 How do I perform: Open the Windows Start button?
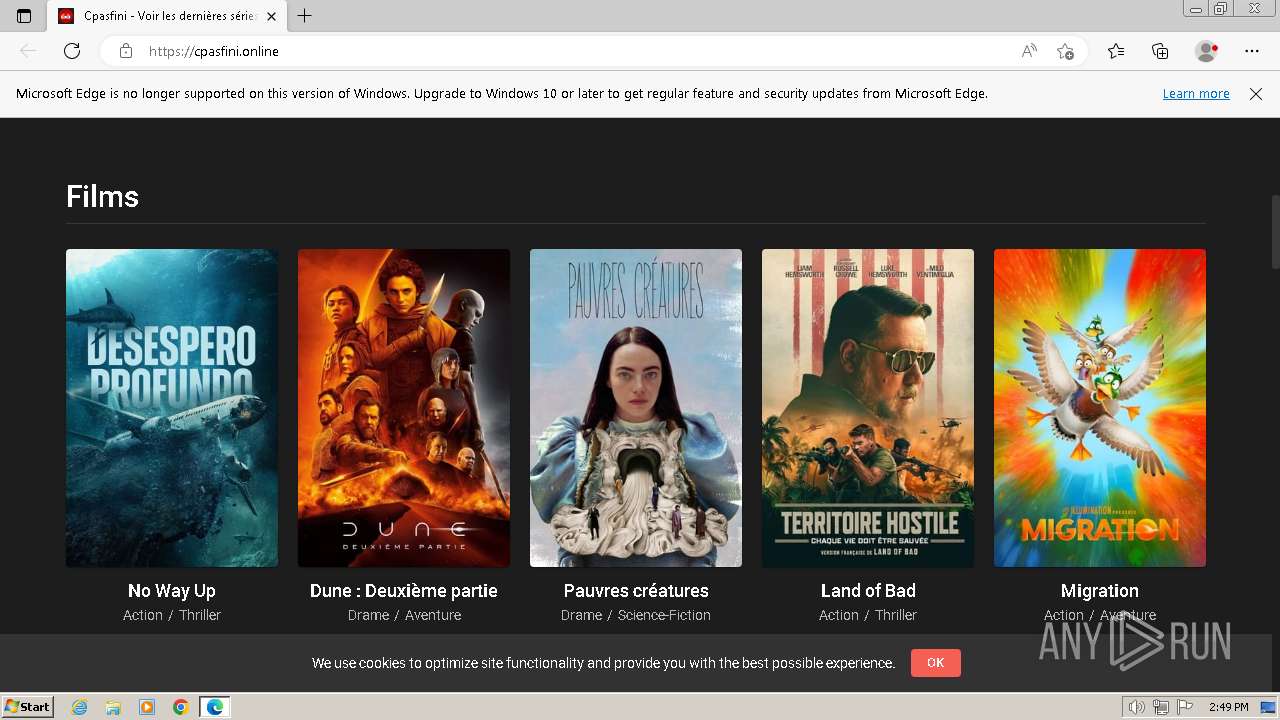click(x=27, y=707)
